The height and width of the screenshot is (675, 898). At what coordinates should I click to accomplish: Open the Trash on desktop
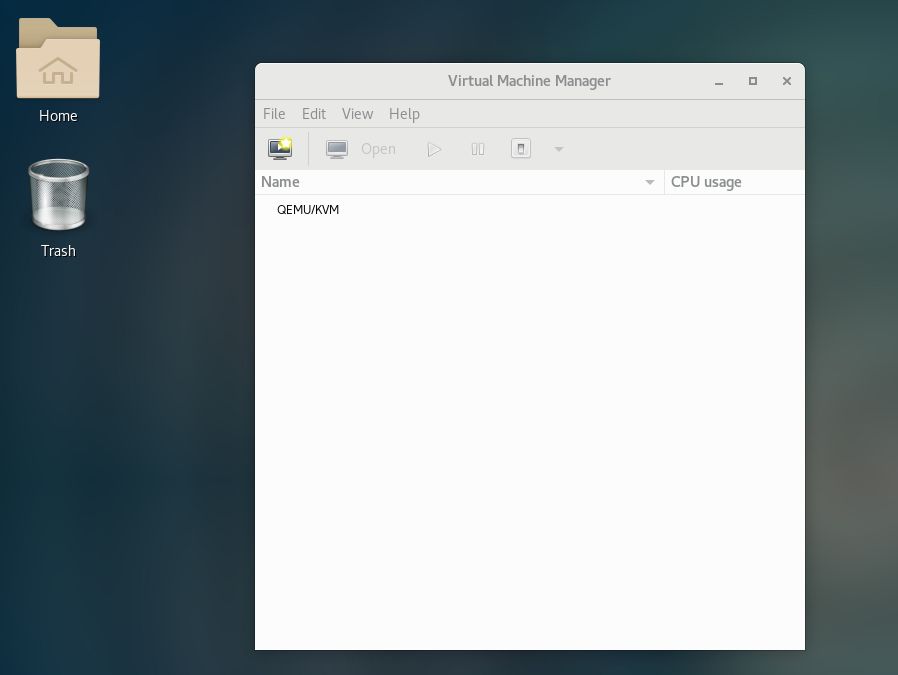58,208
